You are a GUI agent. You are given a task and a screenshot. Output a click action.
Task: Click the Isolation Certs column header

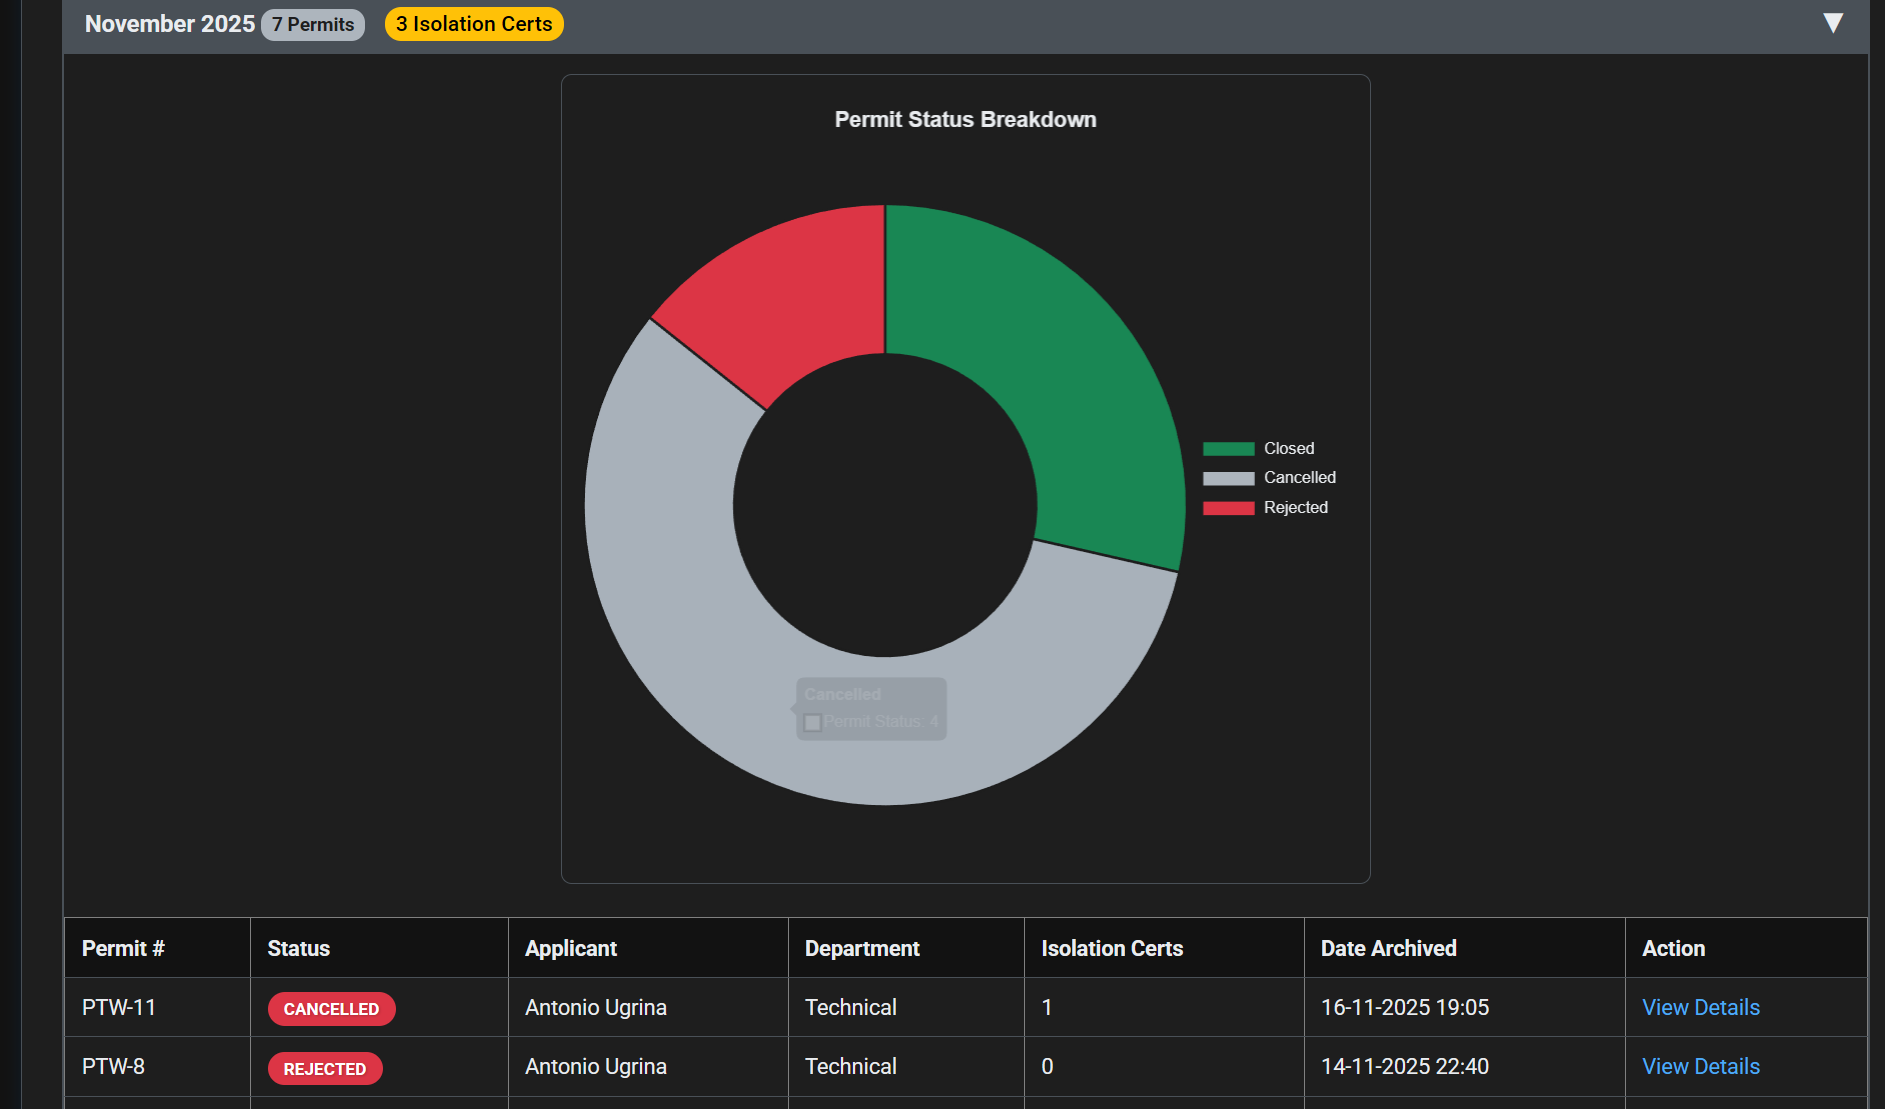pyautogui.click(x=1112, y=948)
